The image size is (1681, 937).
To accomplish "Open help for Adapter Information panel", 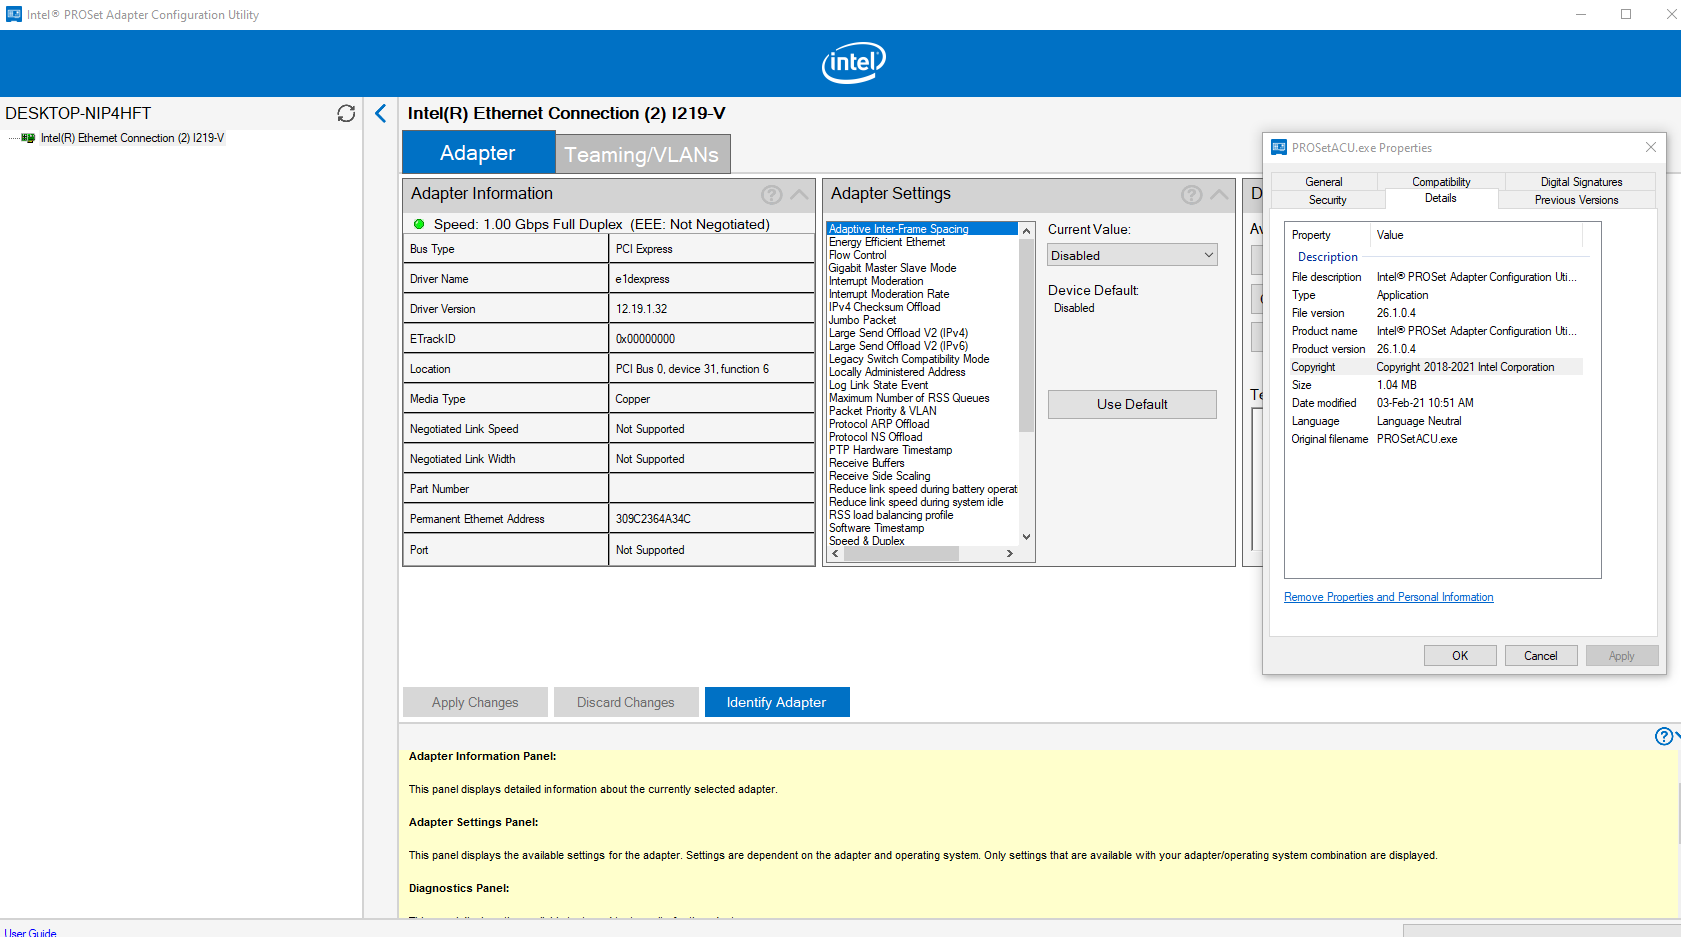I will [x=771, y=194].
